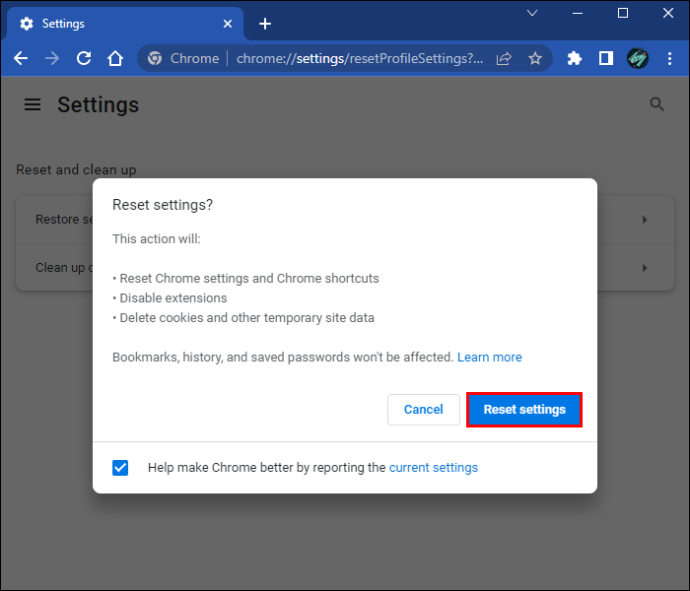Screen dimensions: 690x591
Task: Go to the home page icon
Action: (x=115, y=58)
